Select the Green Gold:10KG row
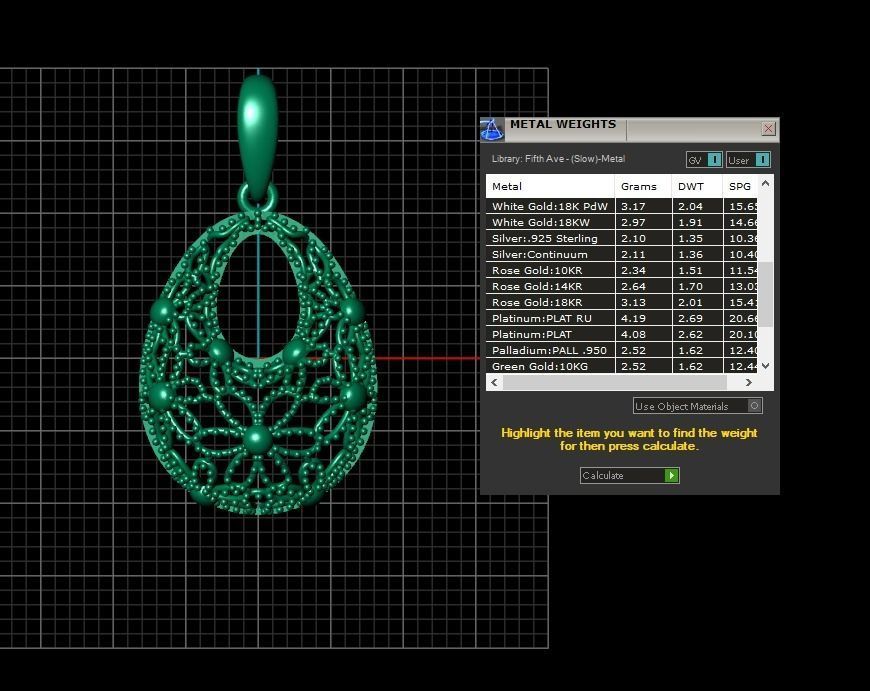 click(x=621, y=366)
